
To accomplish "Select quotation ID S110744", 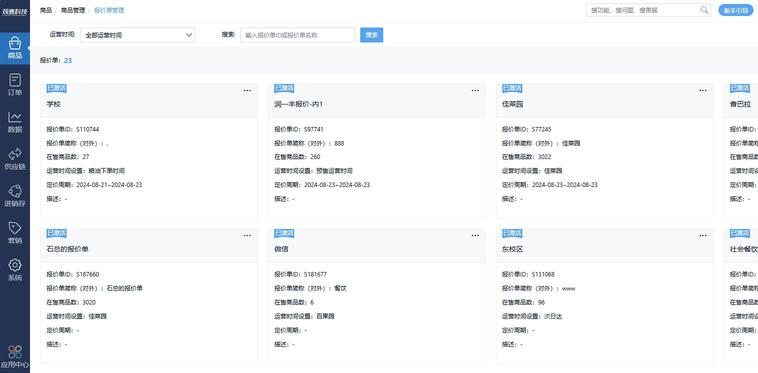I will pos(87,129).
